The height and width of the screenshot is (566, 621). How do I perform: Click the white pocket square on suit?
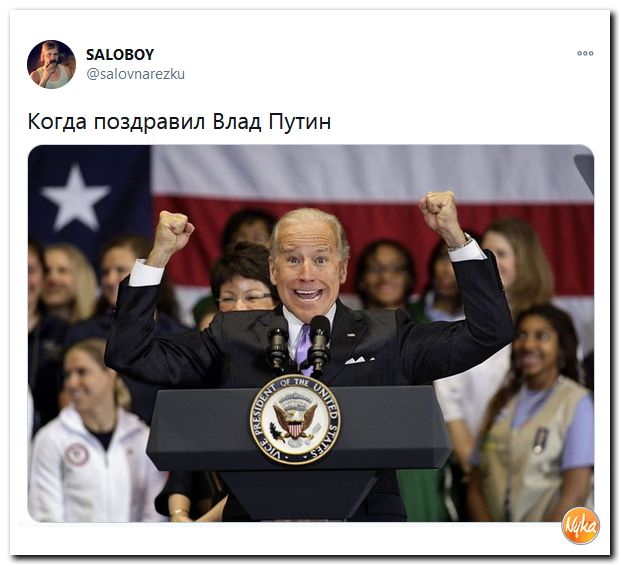359,360
